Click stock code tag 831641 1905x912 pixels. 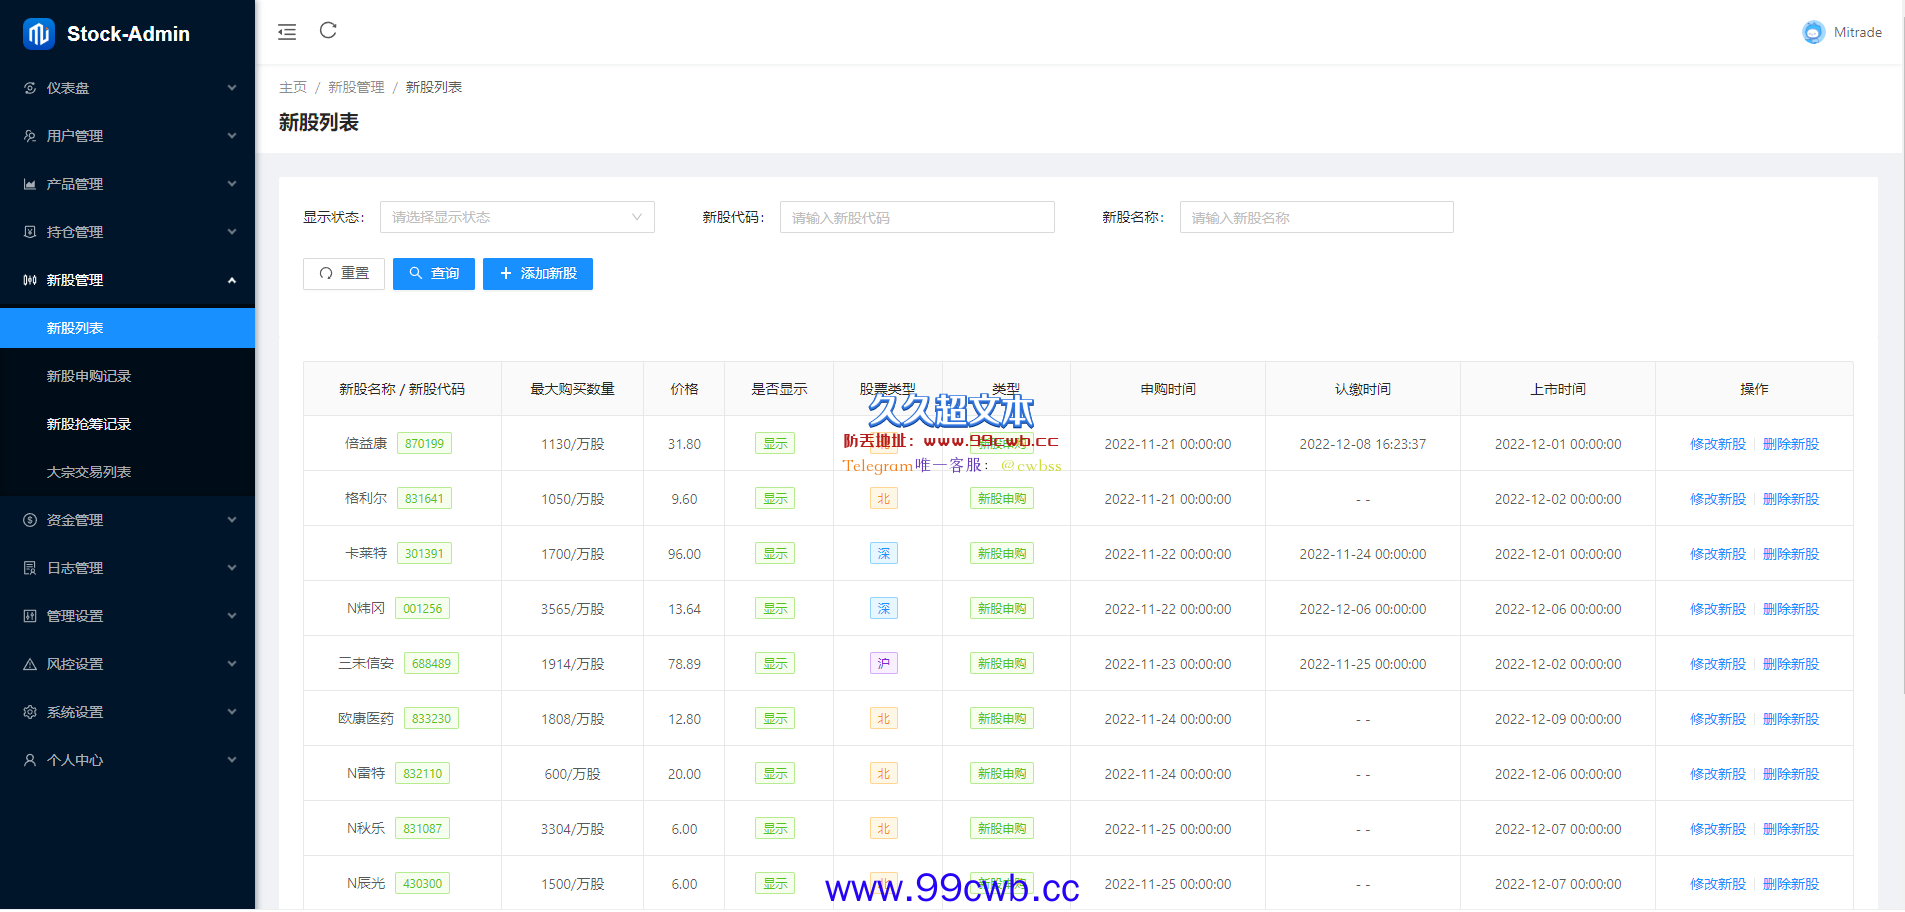point(424,498)
